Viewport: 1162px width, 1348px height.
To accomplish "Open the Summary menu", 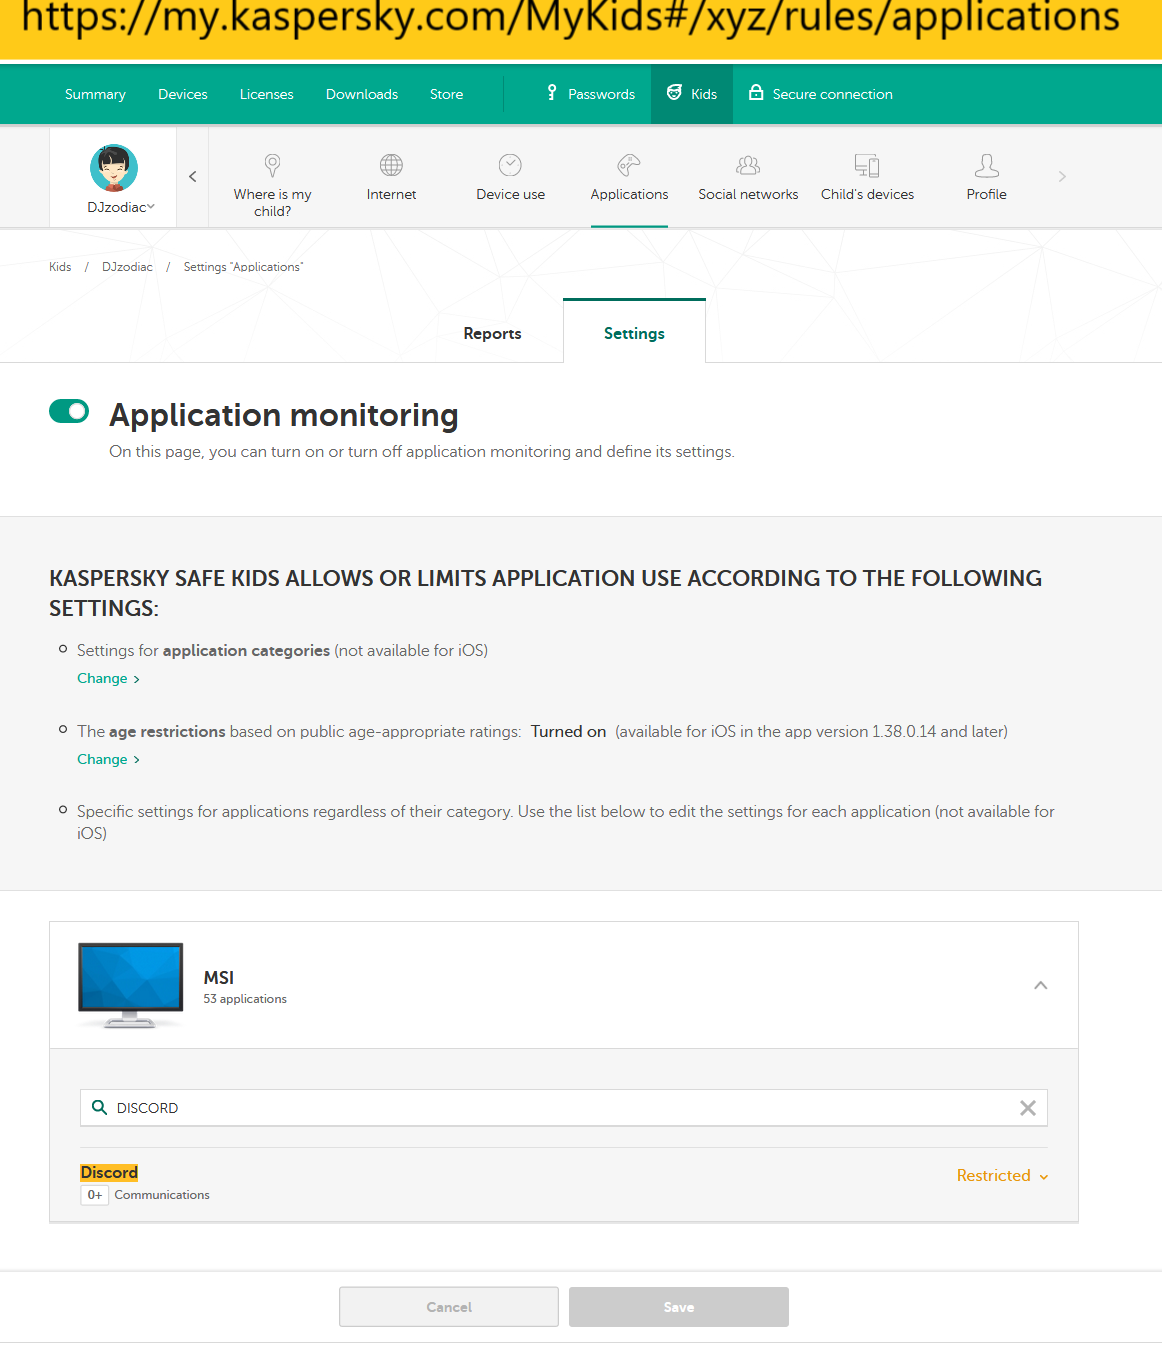I will click(95, 94).
